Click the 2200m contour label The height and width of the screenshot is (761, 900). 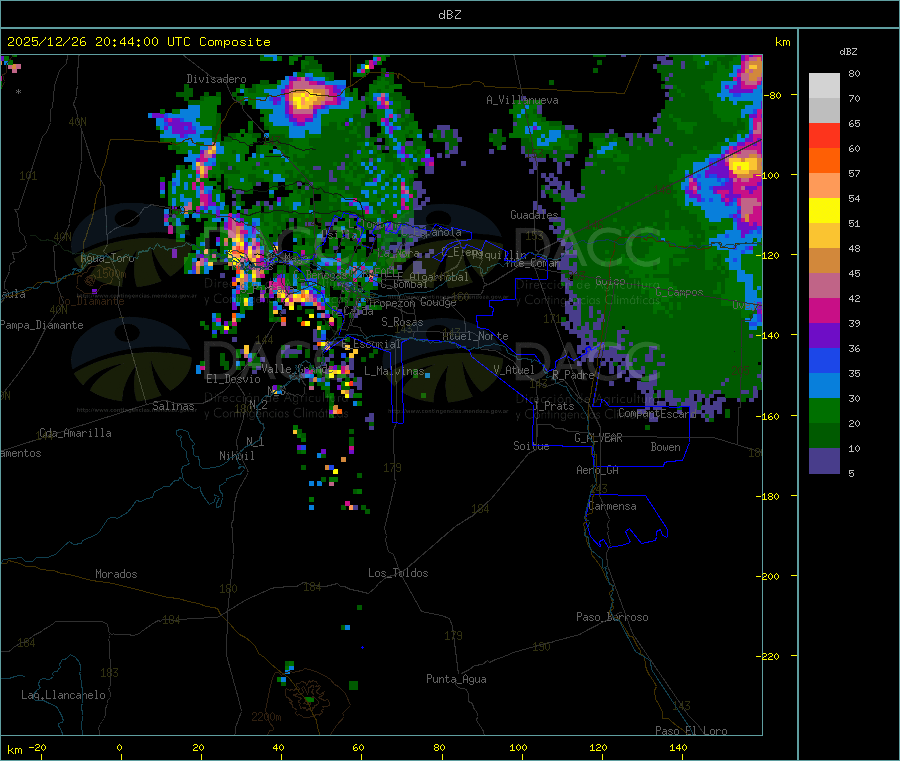(266, 717)
